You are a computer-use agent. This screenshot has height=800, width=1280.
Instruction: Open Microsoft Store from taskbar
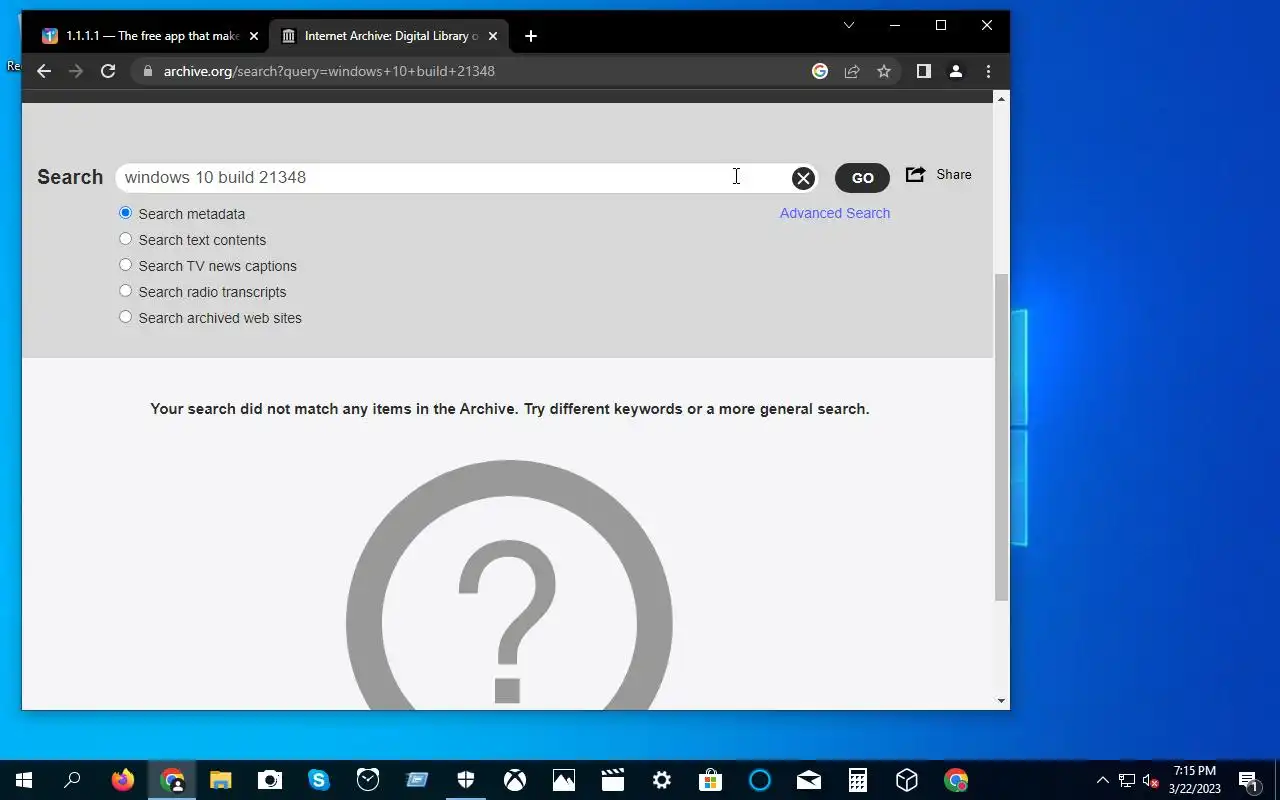pos(711,780)
